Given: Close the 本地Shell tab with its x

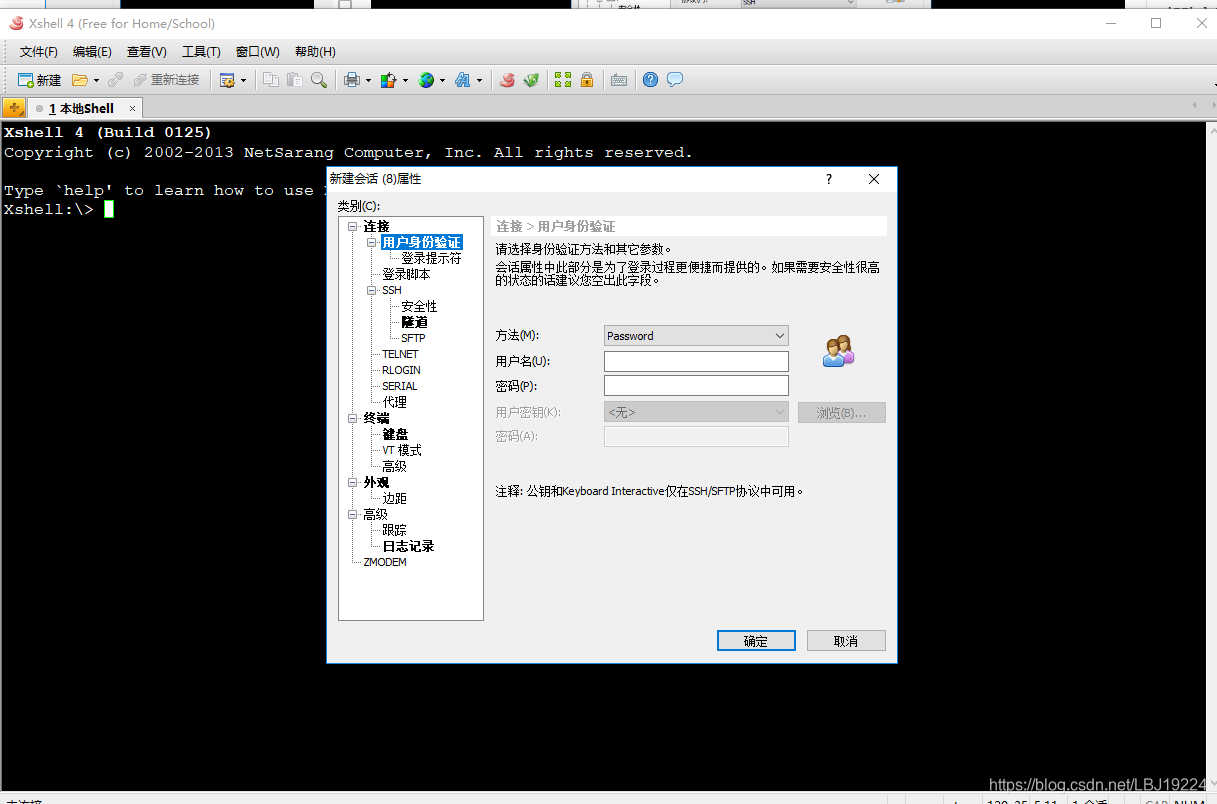Looking at the screenshot, I should [x=132, y=108].
